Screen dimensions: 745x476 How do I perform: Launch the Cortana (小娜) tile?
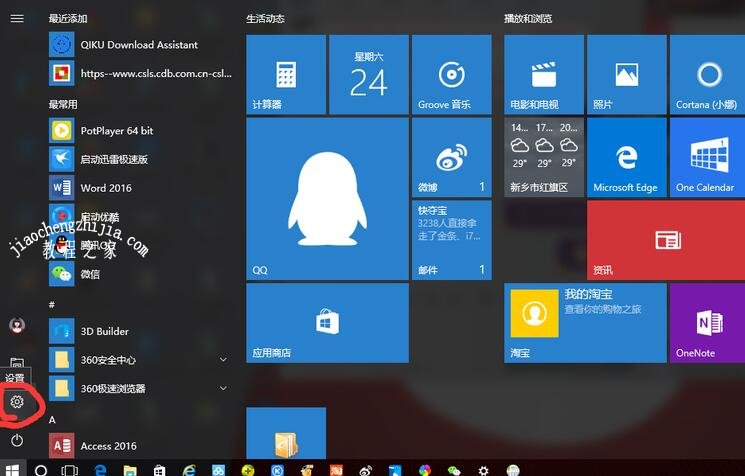707,75
